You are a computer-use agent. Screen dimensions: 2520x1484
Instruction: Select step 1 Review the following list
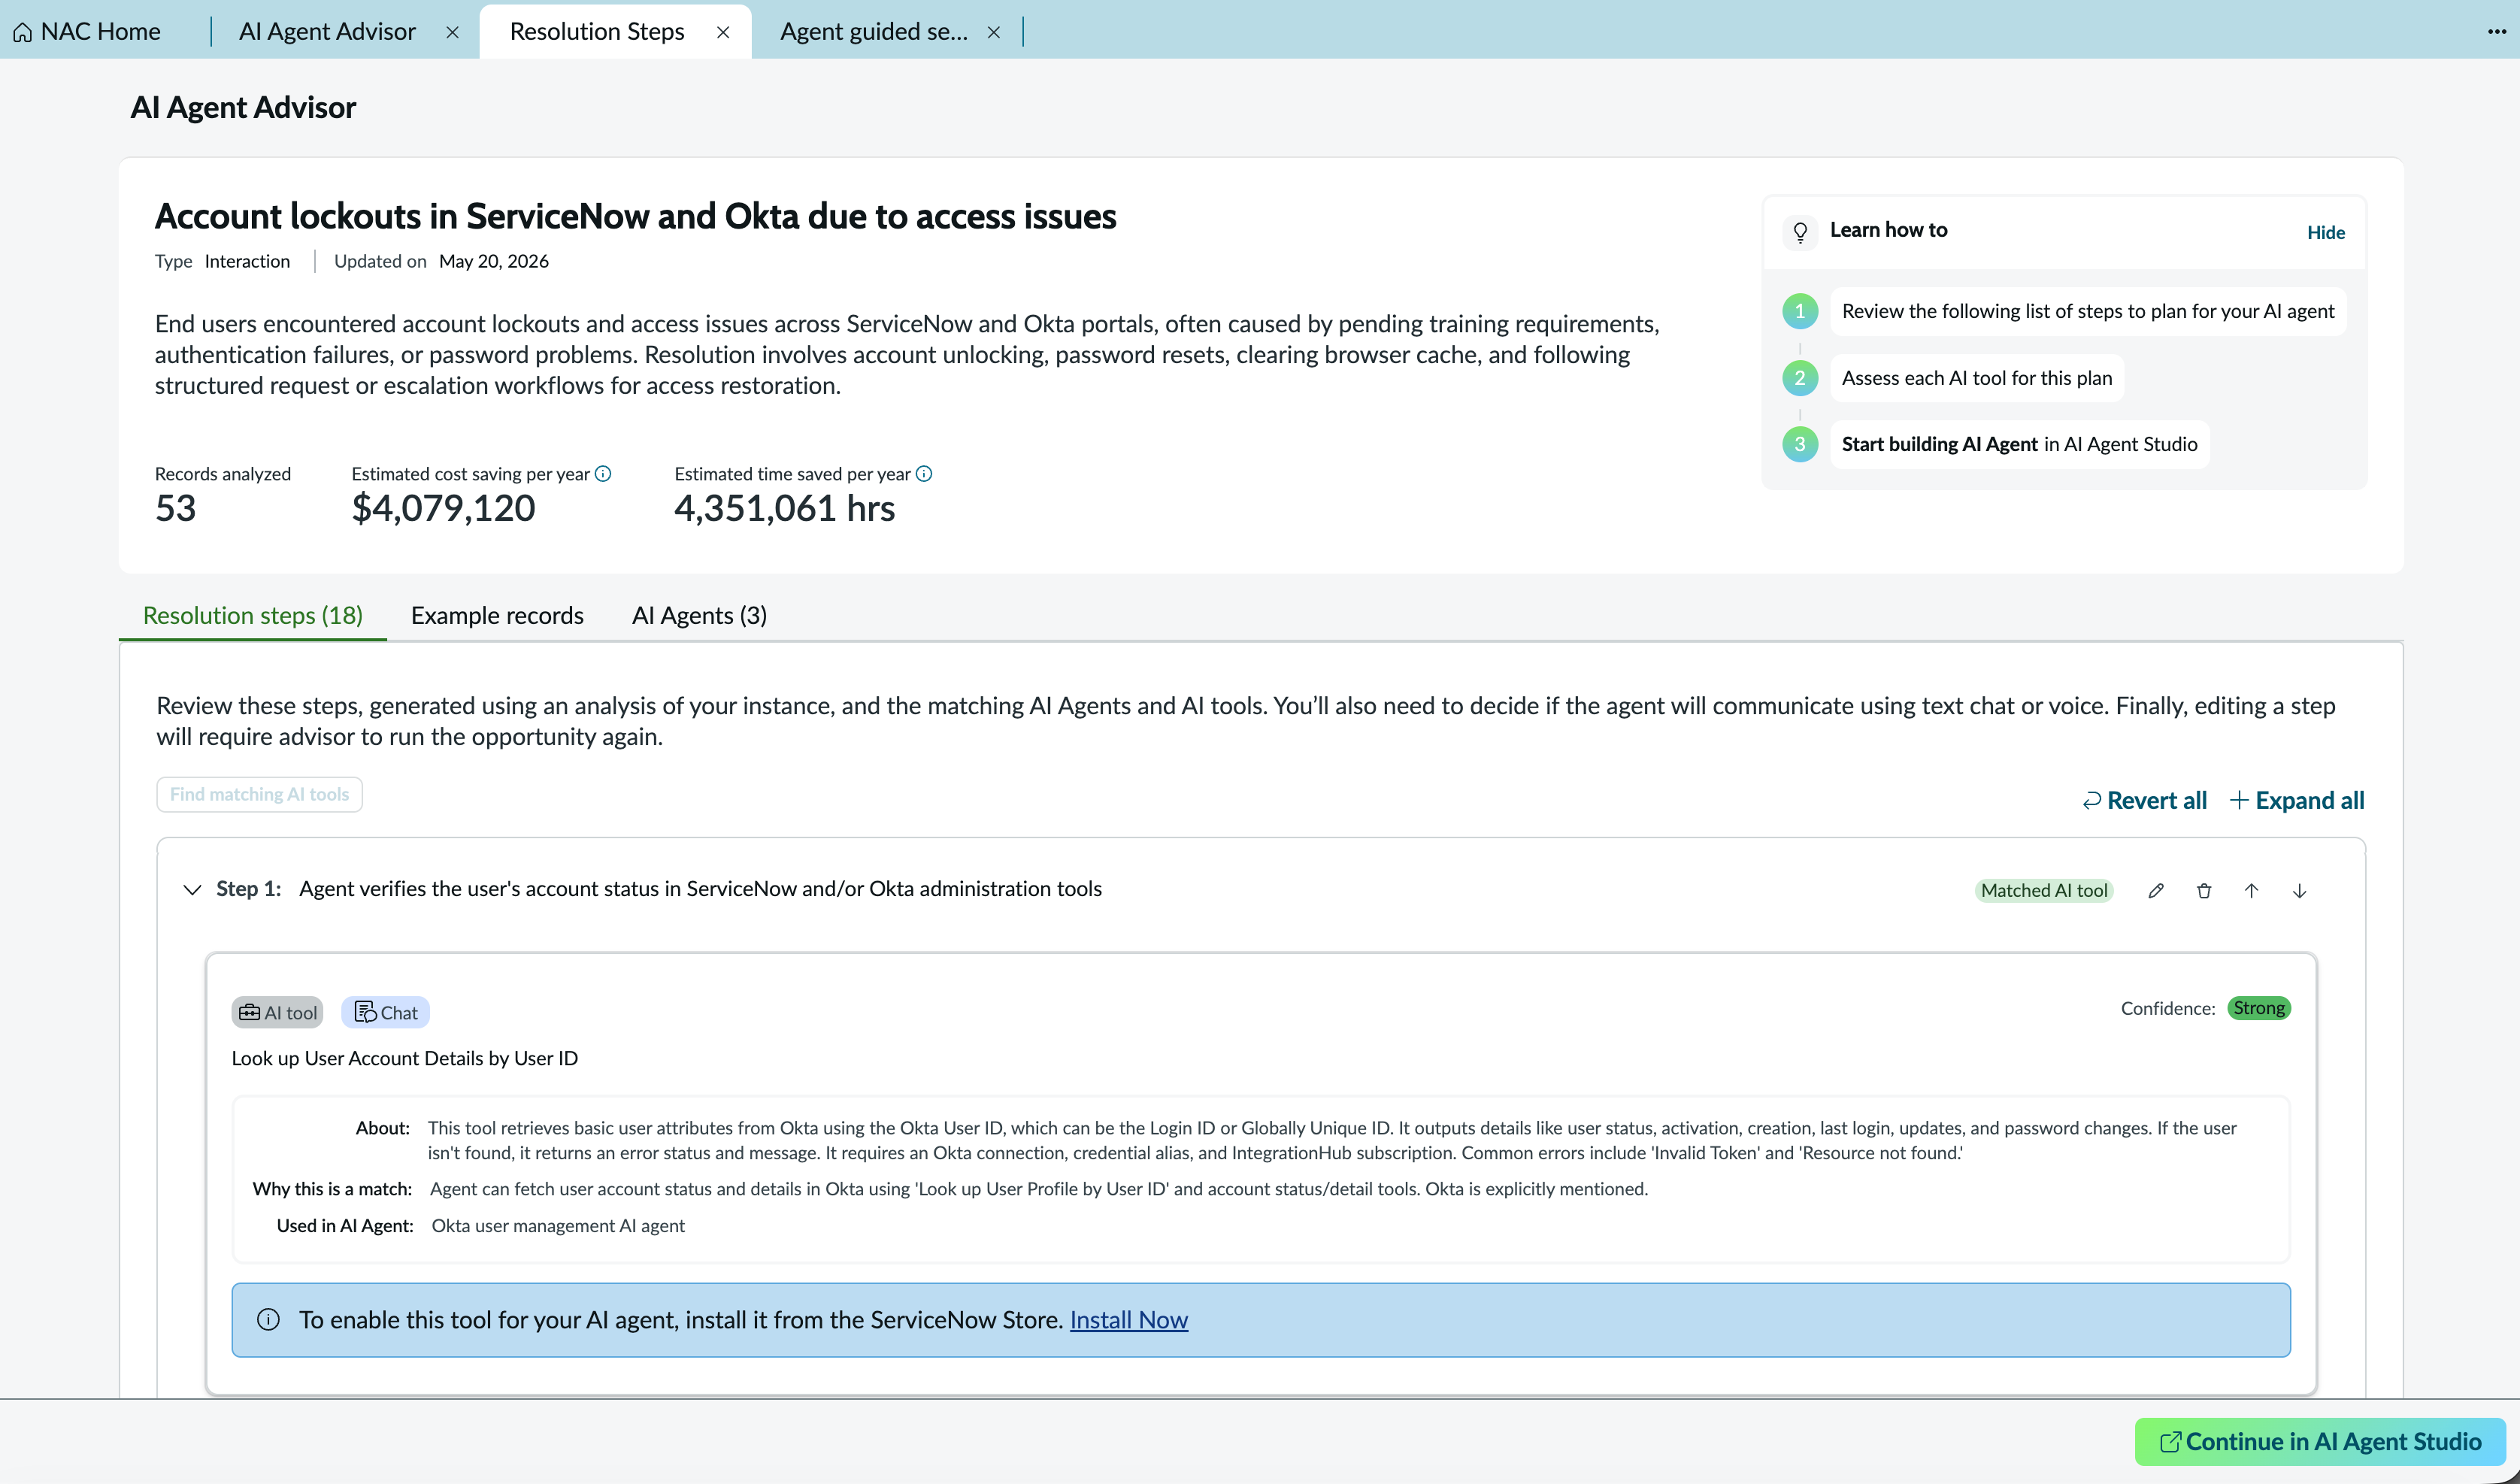click(x=2088, y=311)
